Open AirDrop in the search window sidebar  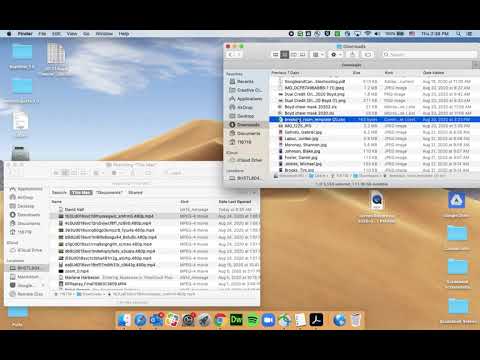(x=25, y=197)
